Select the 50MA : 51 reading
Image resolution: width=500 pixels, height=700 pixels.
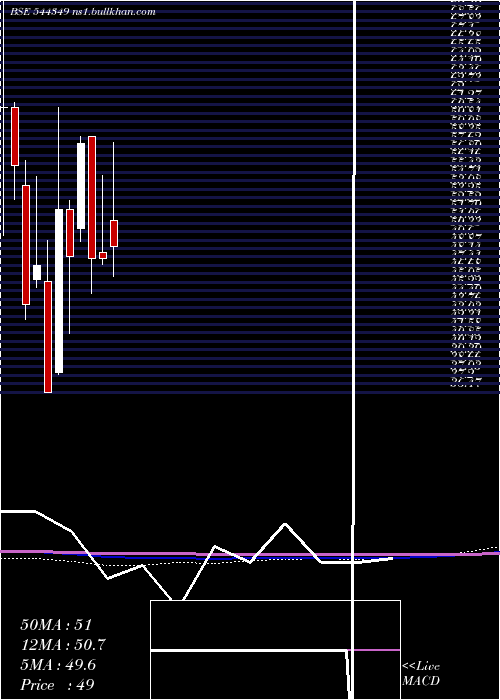(56, 625)
